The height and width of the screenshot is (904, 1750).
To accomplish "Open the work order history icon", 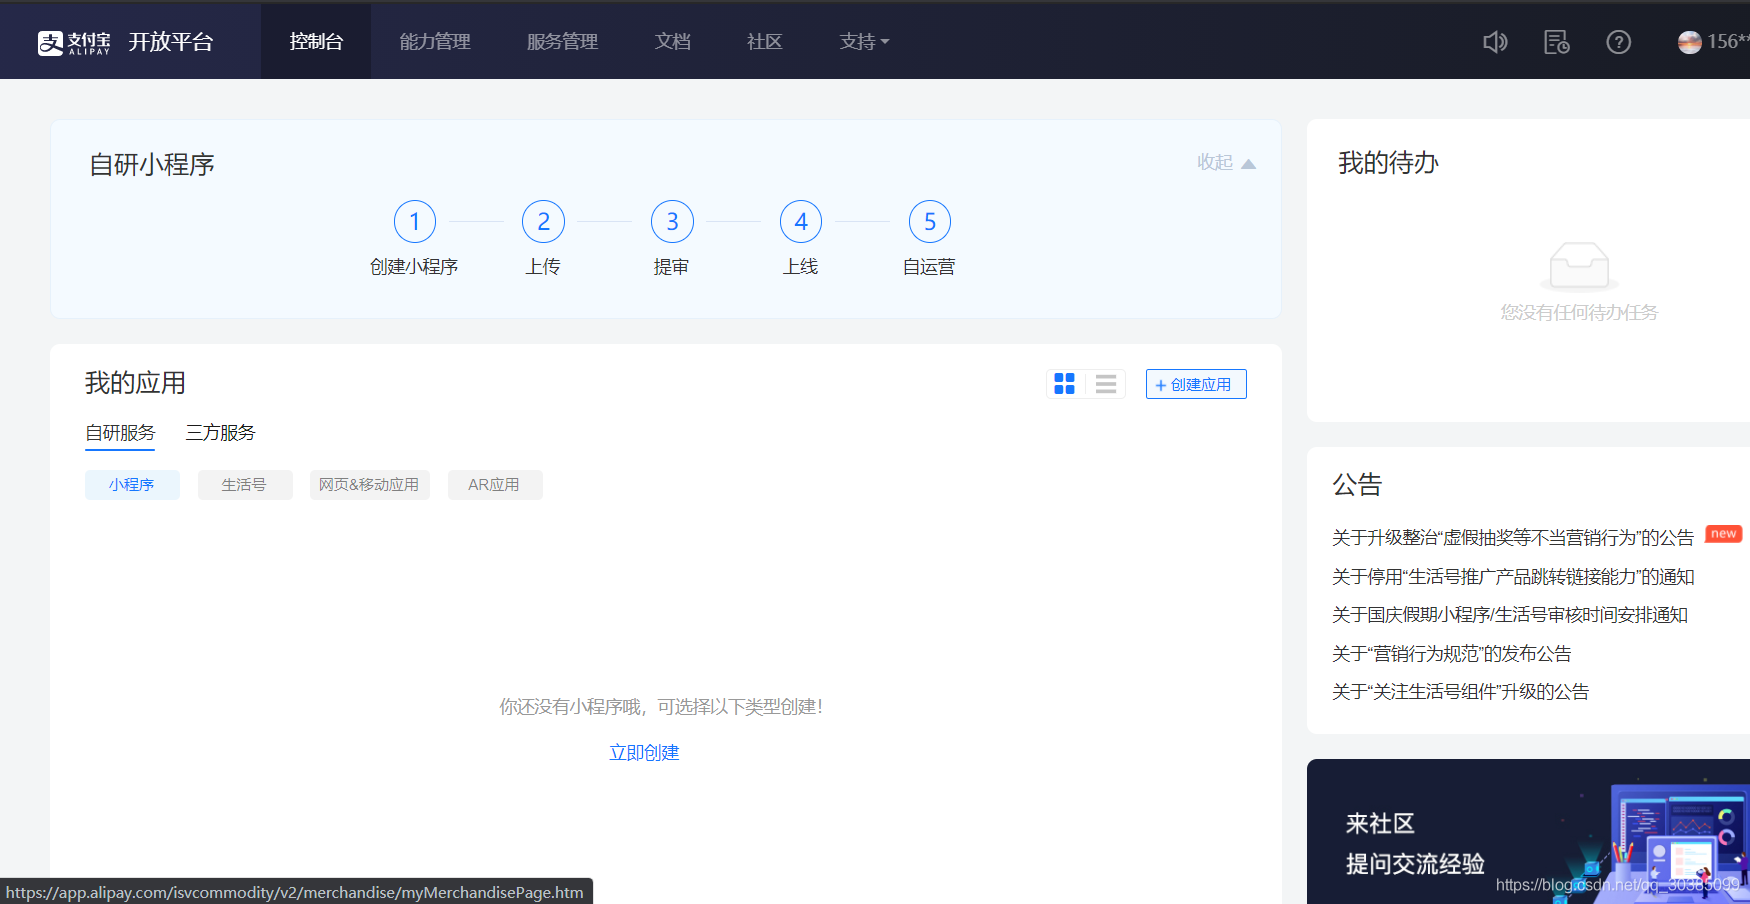I will tap(1556, 41).
